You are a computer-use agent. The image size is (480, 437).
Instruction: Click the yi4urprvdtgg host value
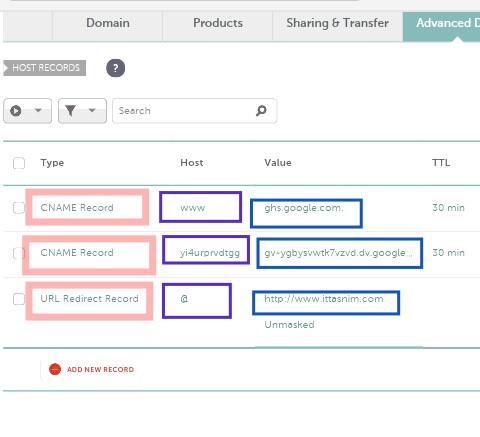coord(210,253)
